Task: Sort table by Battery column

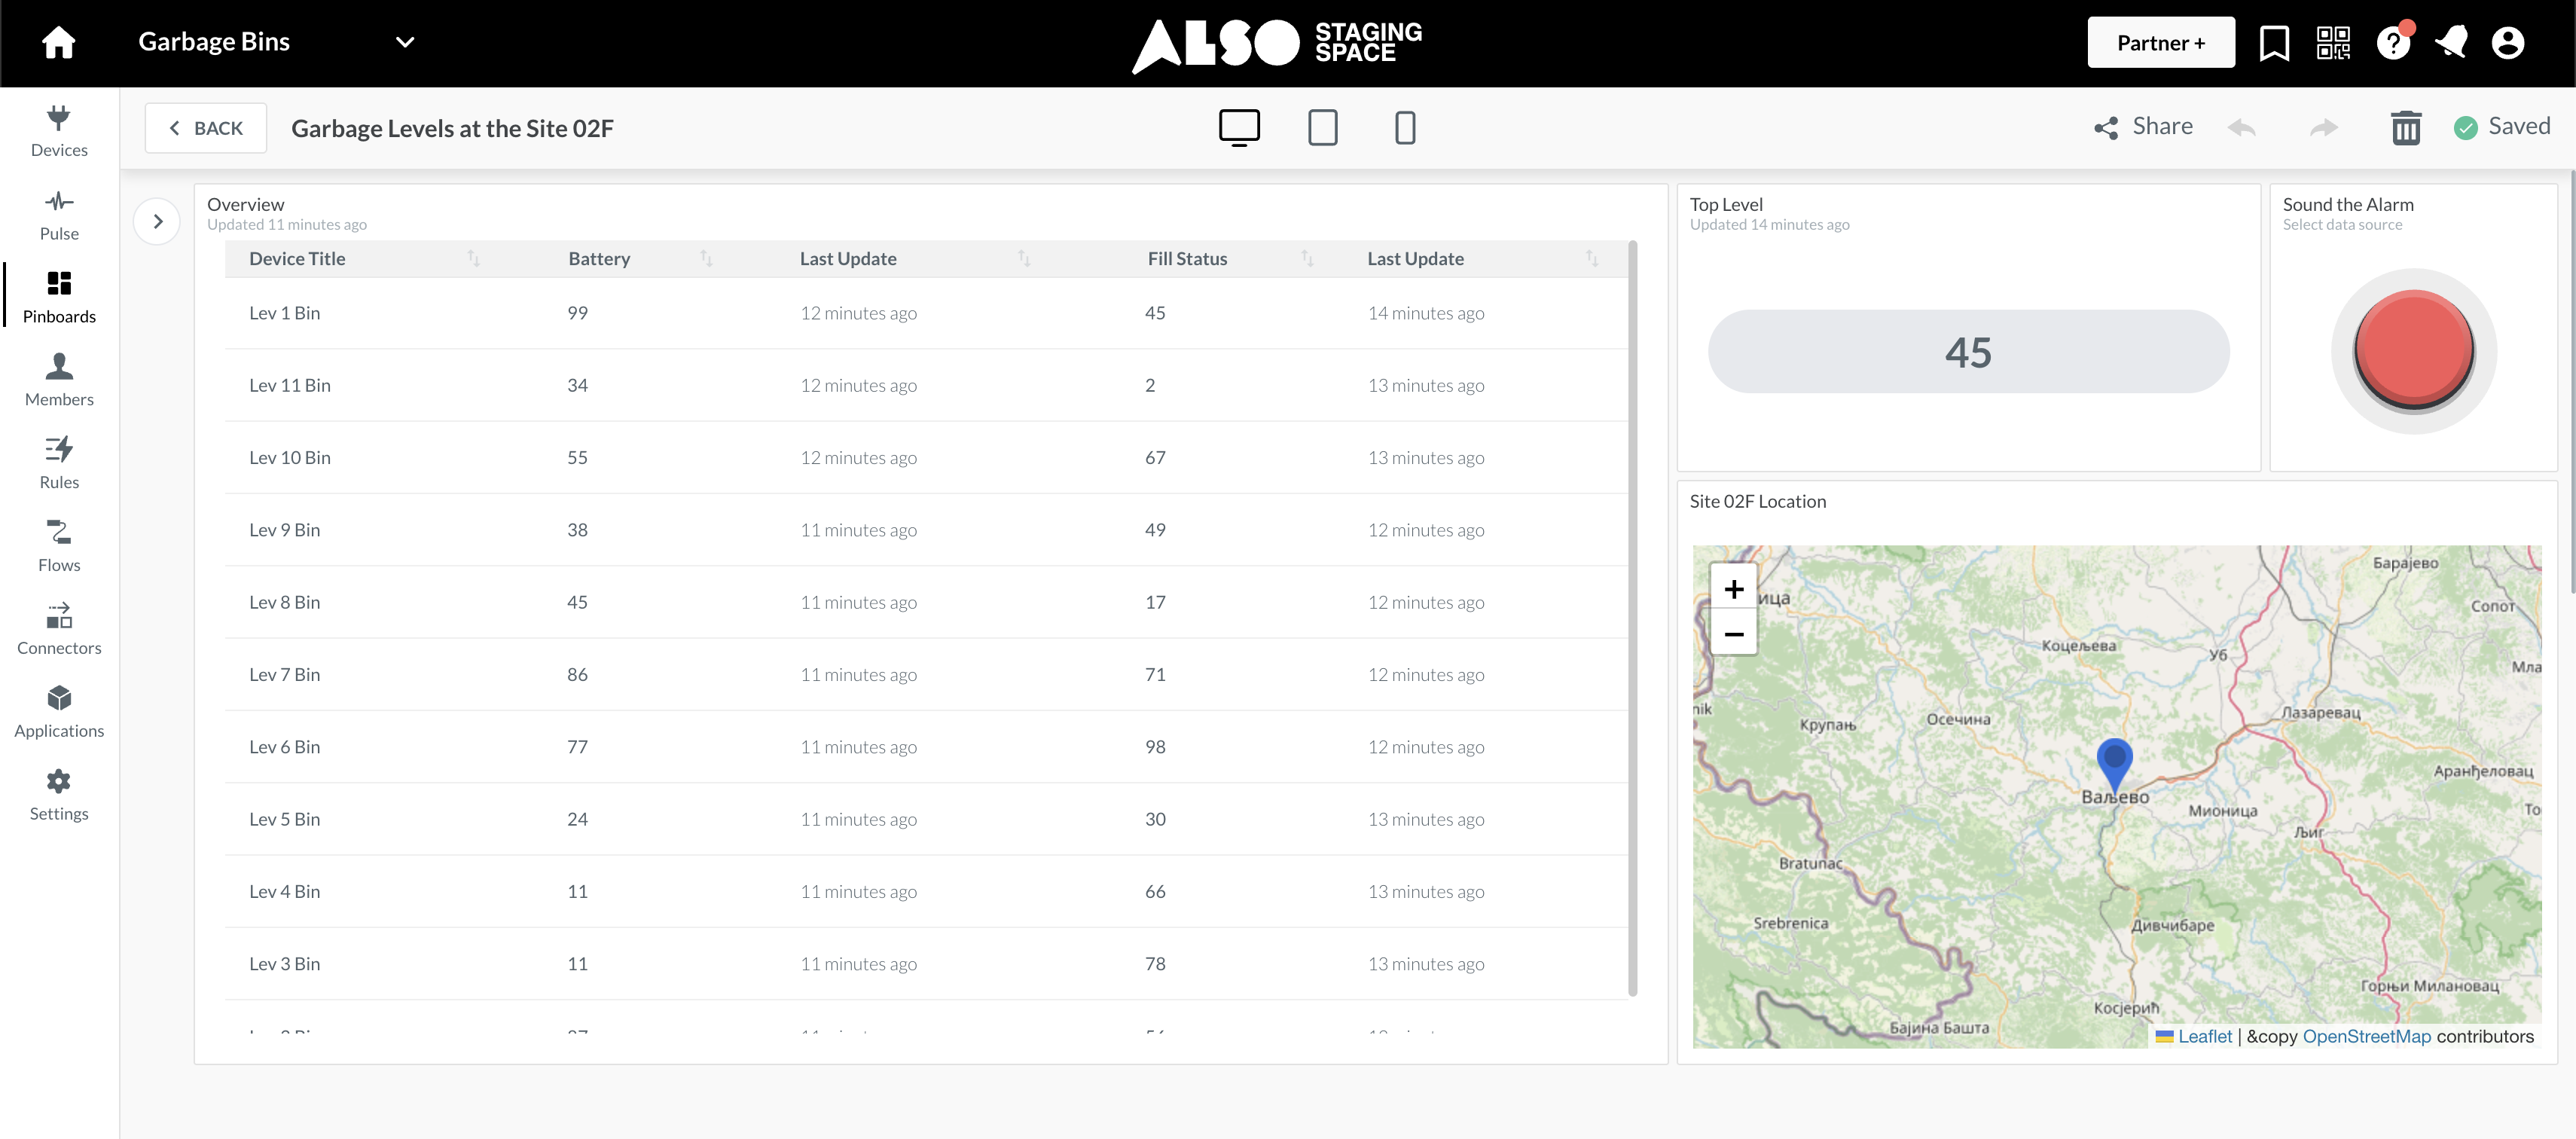Action: [x=706, y=259]
